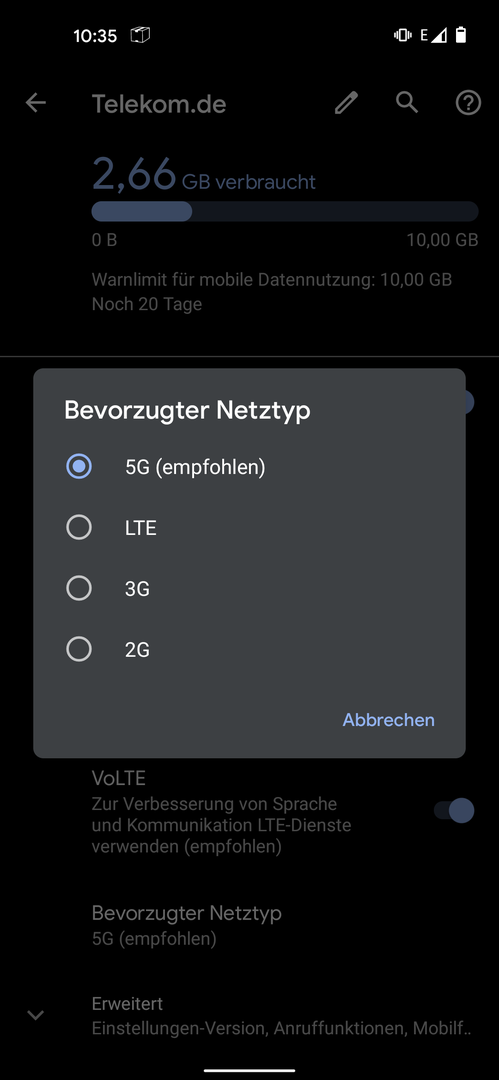Tap the VoLTE setting label
Viewport: 499px width, 1080px height.
point(119,778)
